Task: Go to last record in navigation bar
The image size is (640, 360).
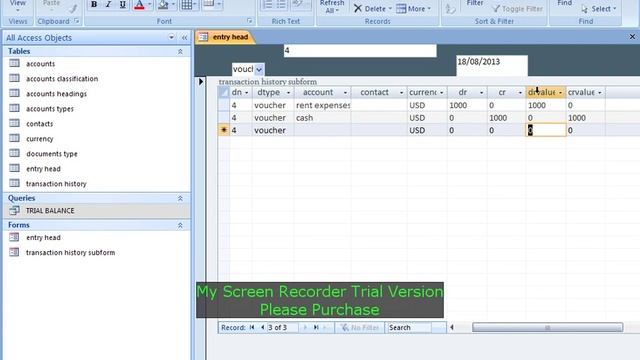Action: click(316, 327)
